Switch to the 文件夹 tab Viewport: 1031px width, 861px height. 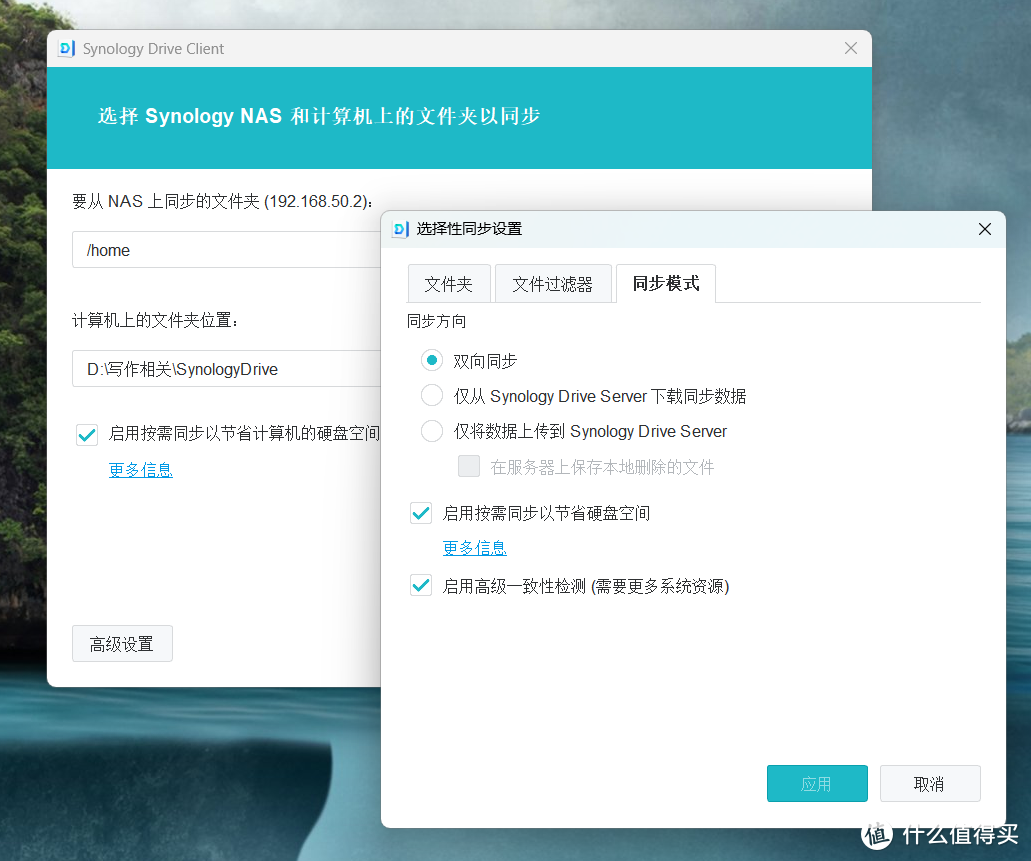pos(449,283)
